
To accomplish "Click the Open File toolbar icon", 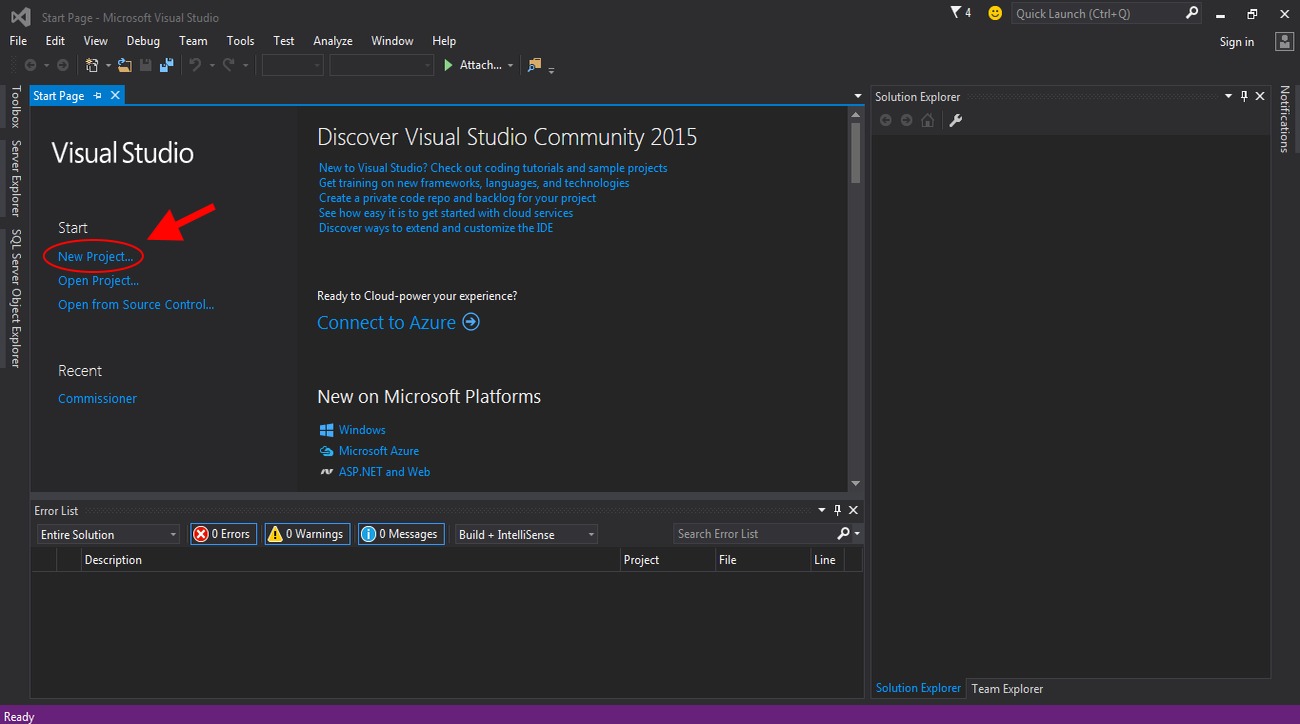I will point(125,65).
